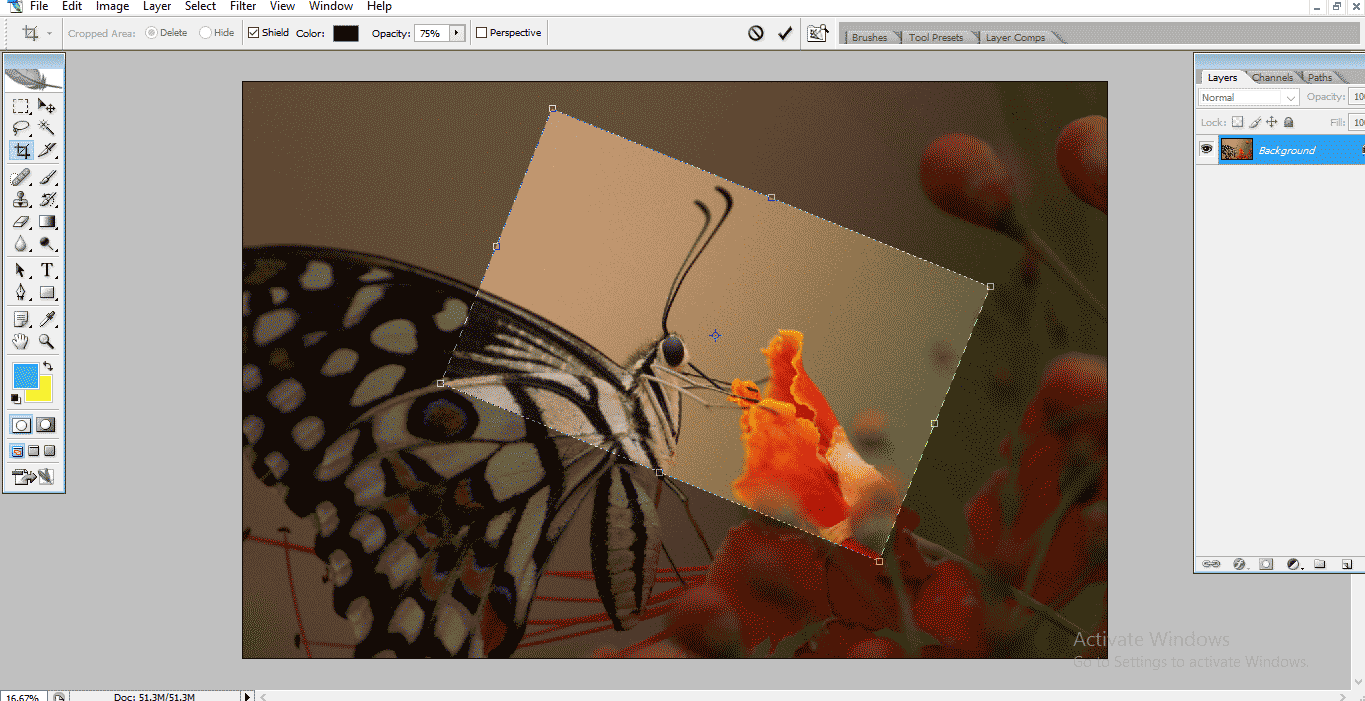This screenshot has width=1365, height=701.
Task: Hide the Background layer eye icon
Action: 1207,150
